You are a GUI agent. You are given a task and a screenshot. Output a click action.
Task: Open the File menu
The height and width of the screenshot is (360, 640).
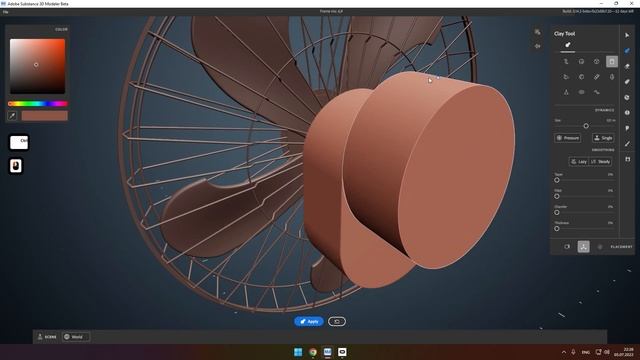coord(5,12)
